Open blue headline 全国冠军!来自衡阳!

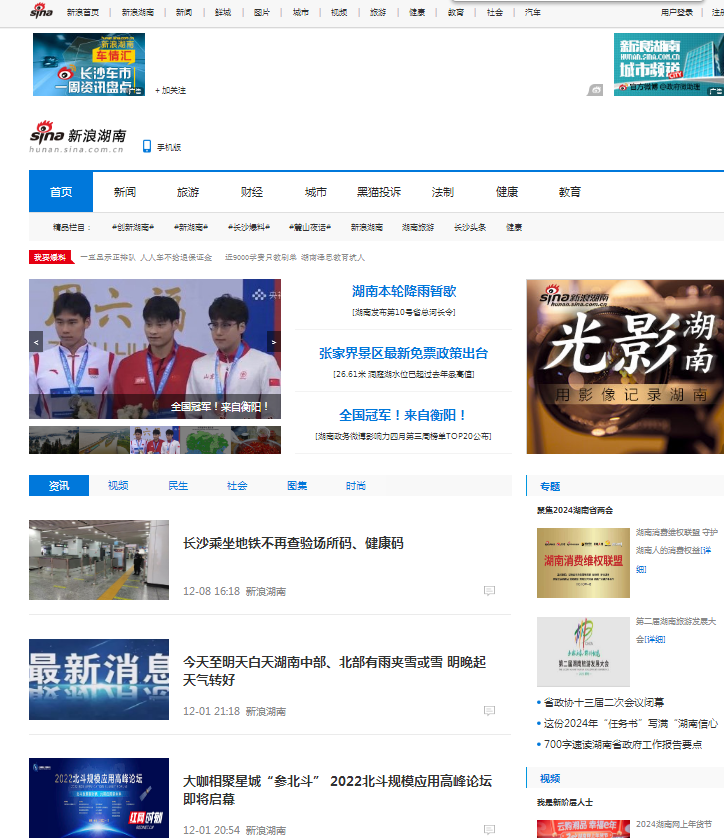click(x=403, y=415)
